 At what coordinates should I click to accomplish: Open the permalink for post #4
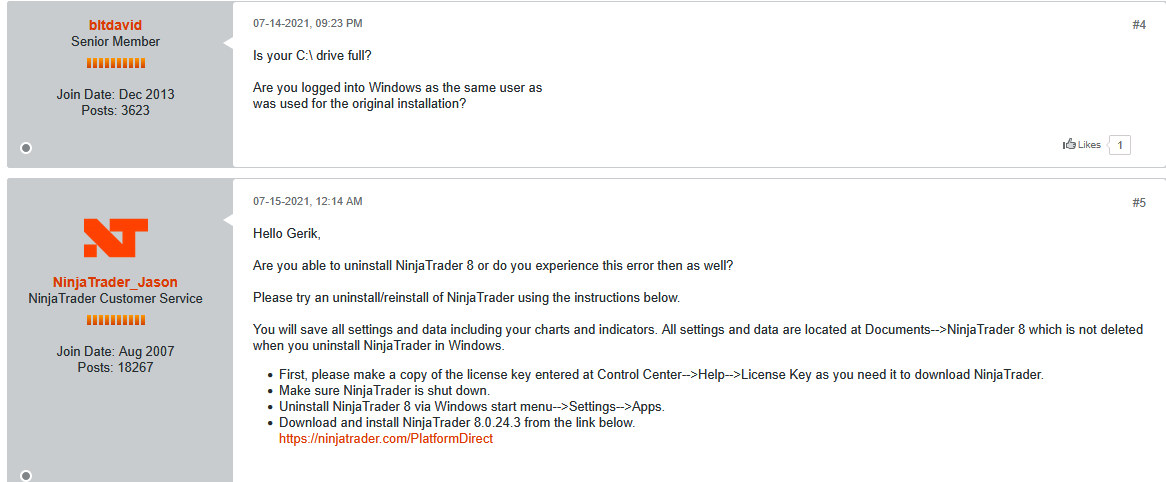(x=1138, y=24)
